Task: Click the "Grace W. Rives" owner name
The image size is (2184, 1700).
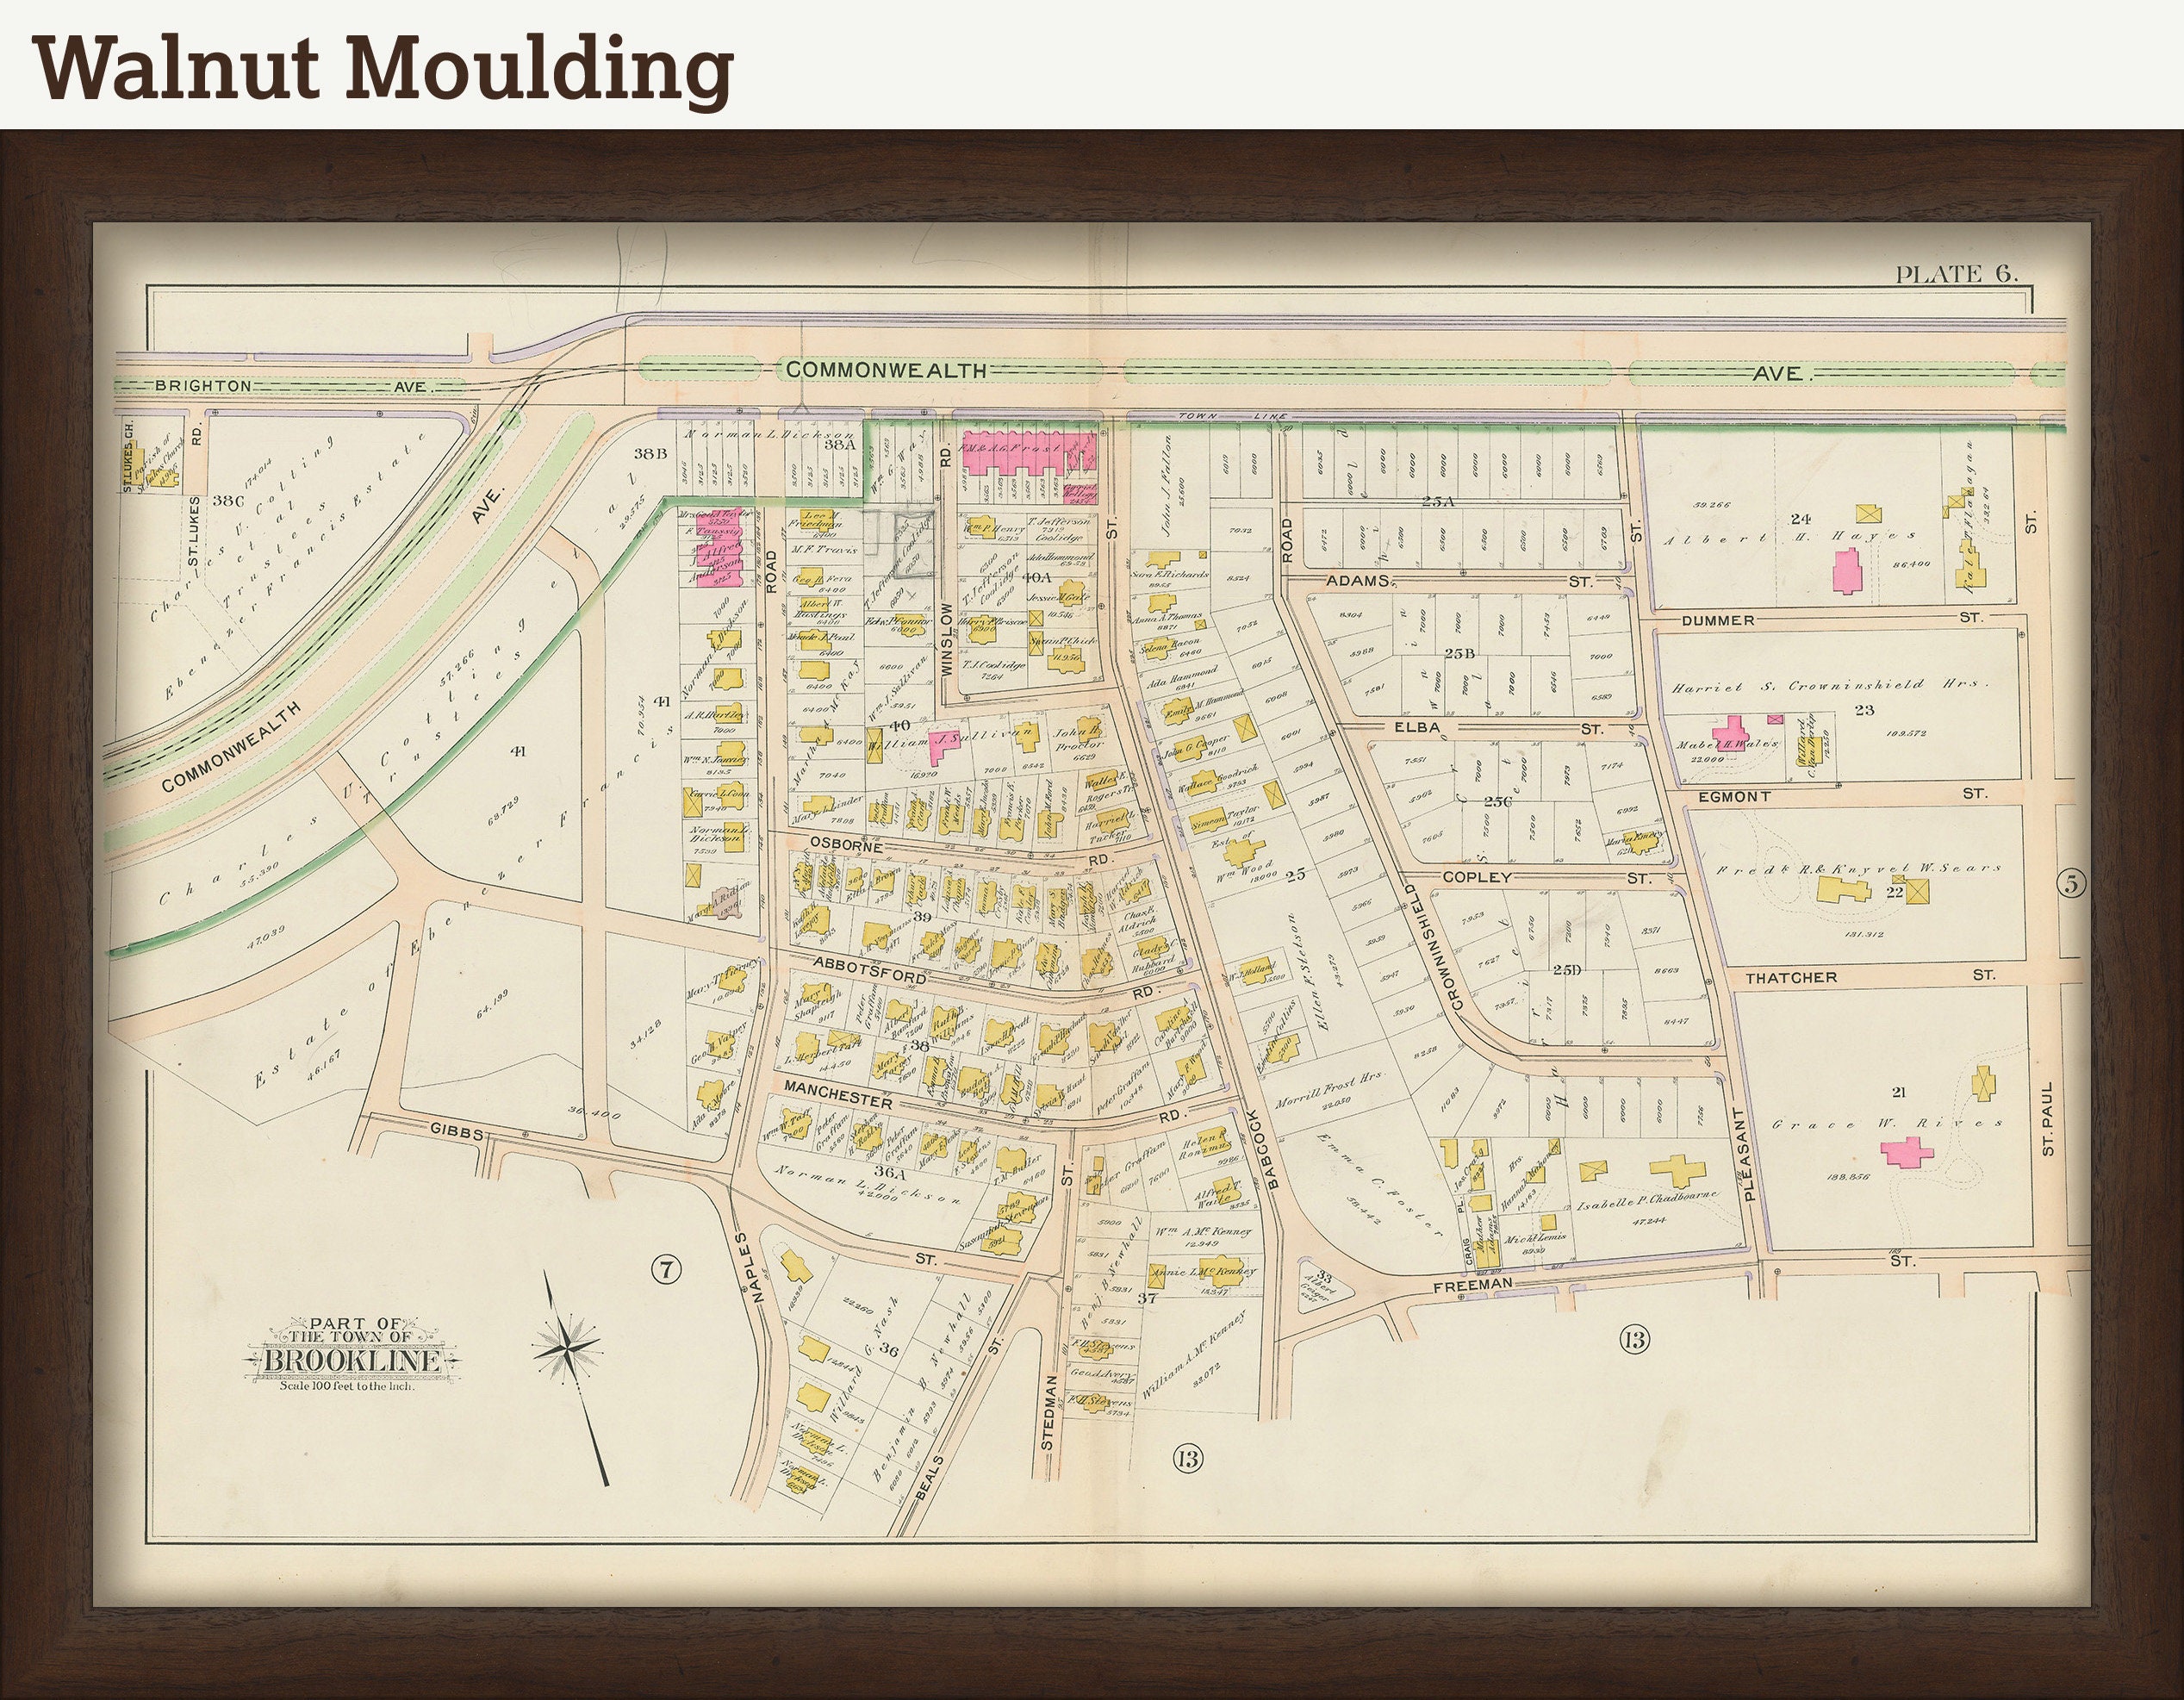Action: [x=1888, y=1123]
